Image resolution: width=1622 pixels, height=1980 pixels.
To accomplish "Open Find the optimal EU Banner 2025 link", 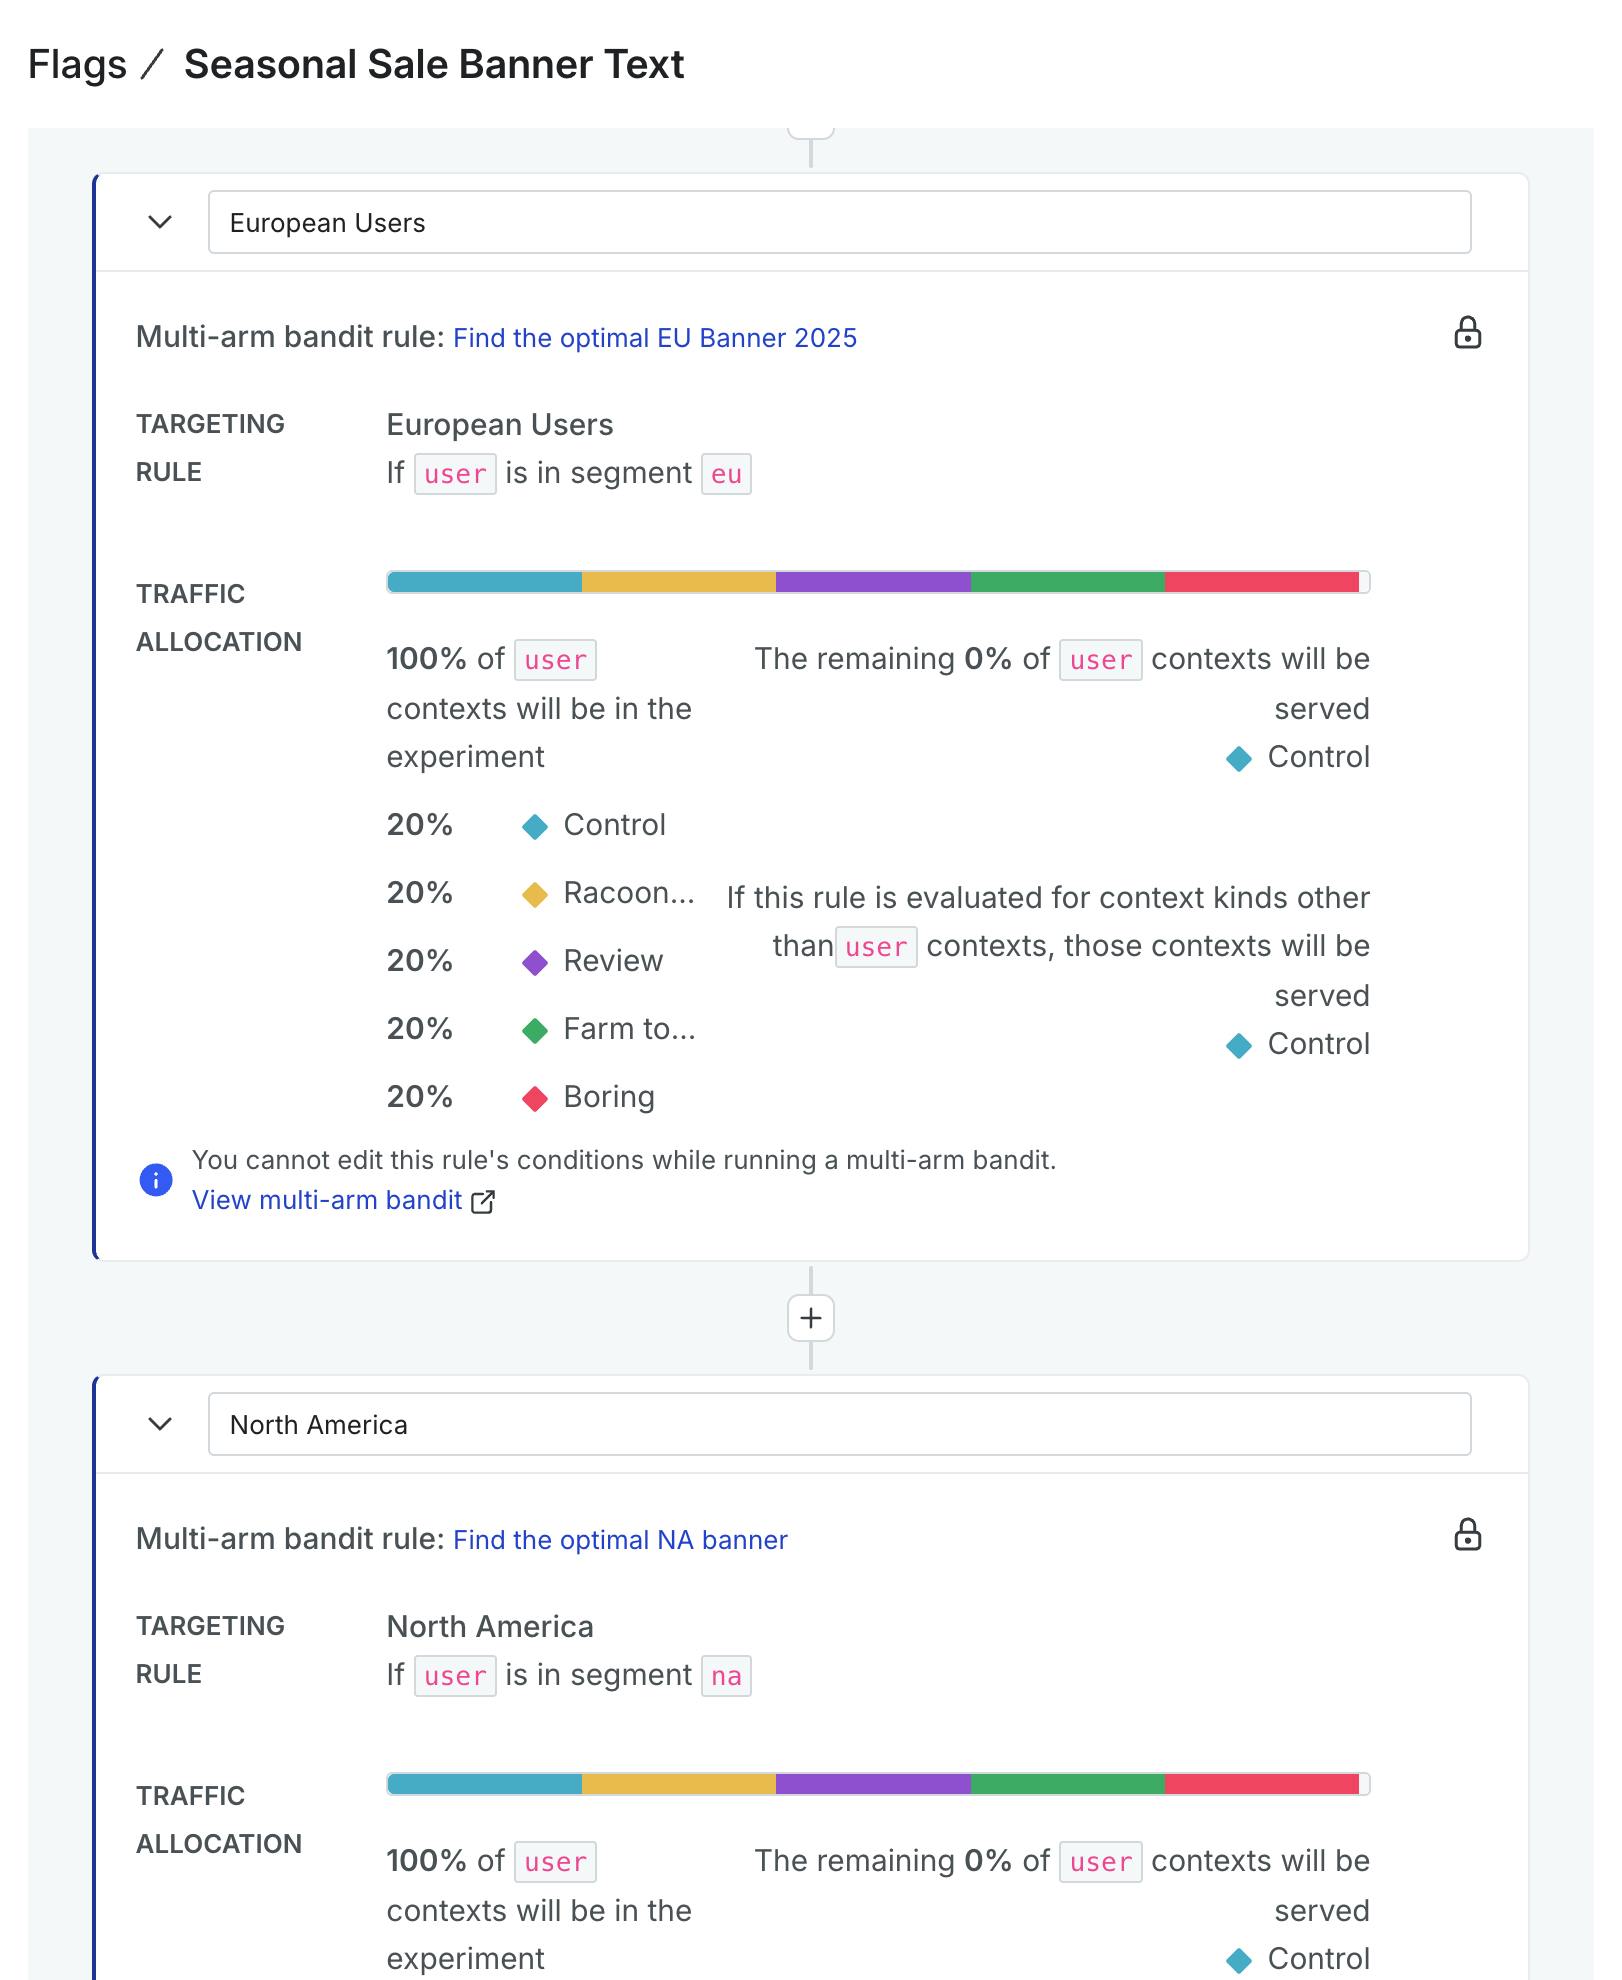I will pyautogui.click(x=655, y=338).
